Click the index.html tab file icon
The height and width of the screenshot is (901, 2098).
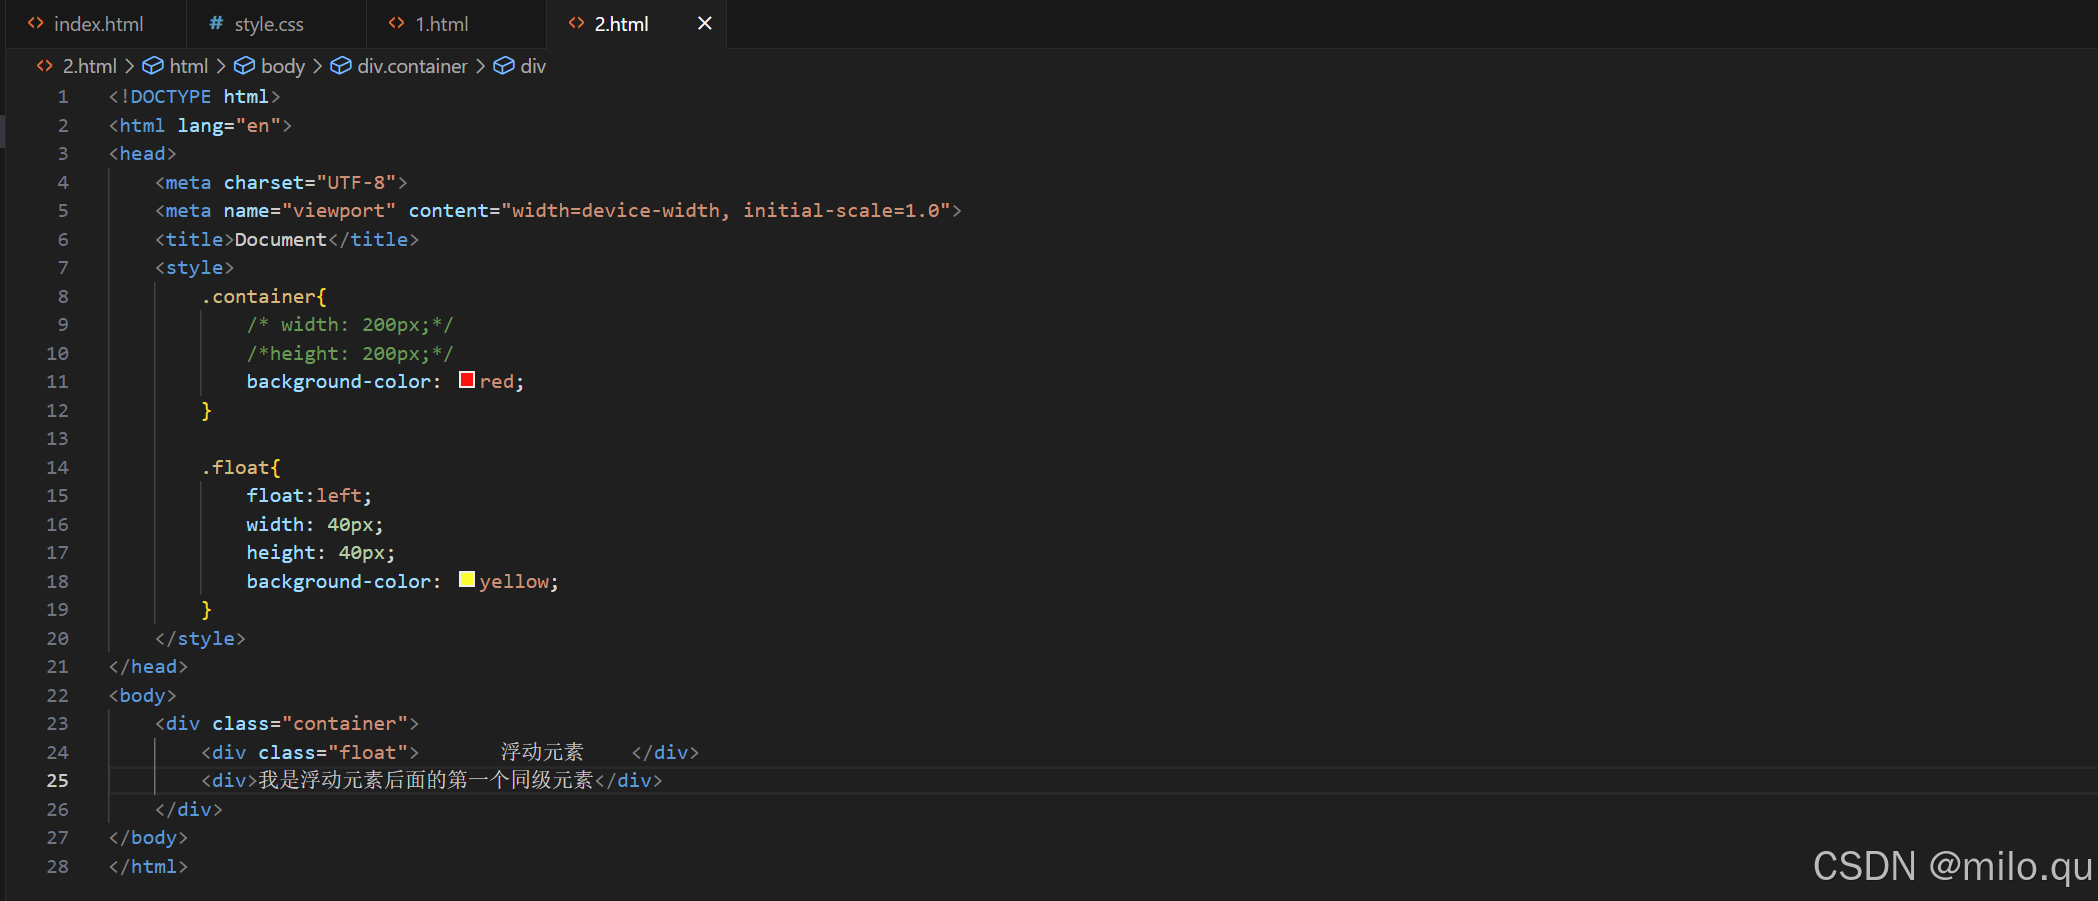(36, 23)
